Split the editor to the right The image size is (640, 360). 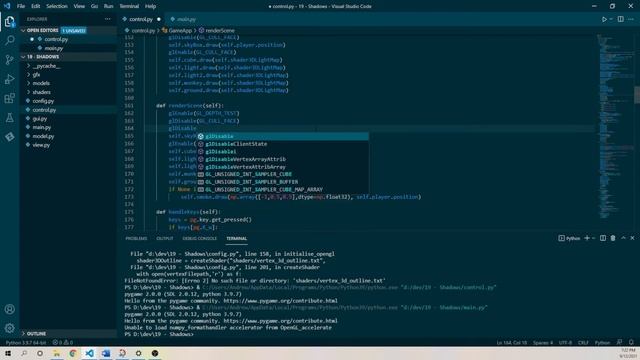(x=620, y=19)
